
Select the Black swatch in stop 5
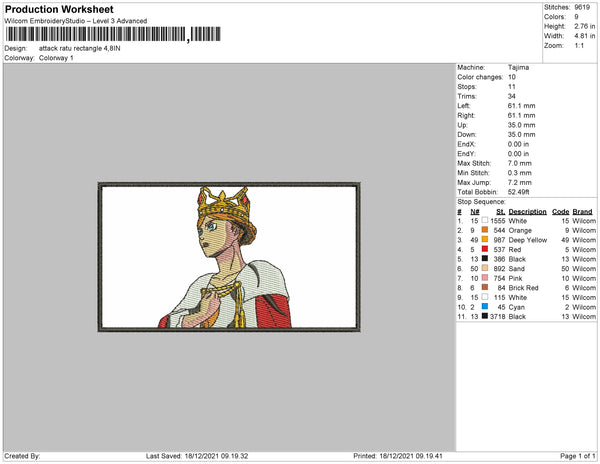click(x=485, y=259)
